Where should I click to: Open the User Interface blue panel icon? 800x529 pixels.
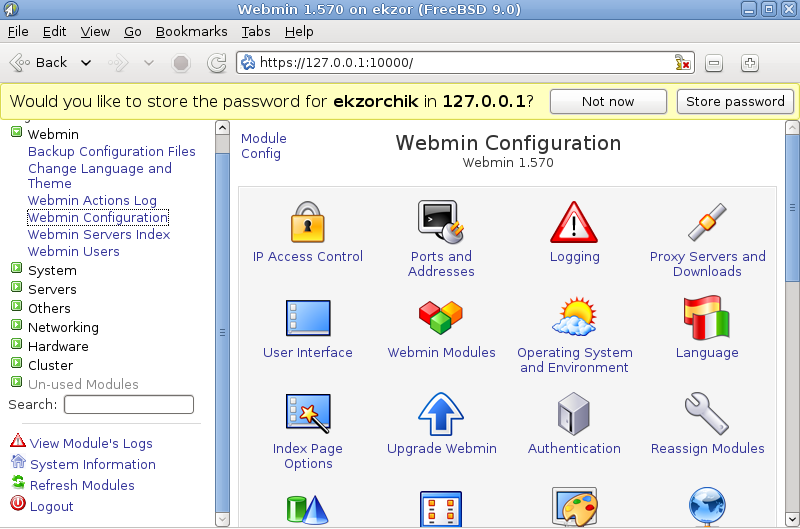click(x=308, y=318)
